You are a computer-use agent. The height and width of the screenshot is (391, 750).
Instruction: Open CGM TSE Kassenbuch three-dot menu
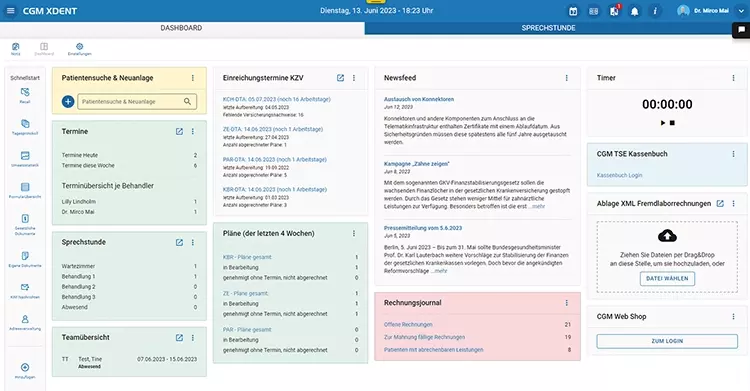coord(734,154)
